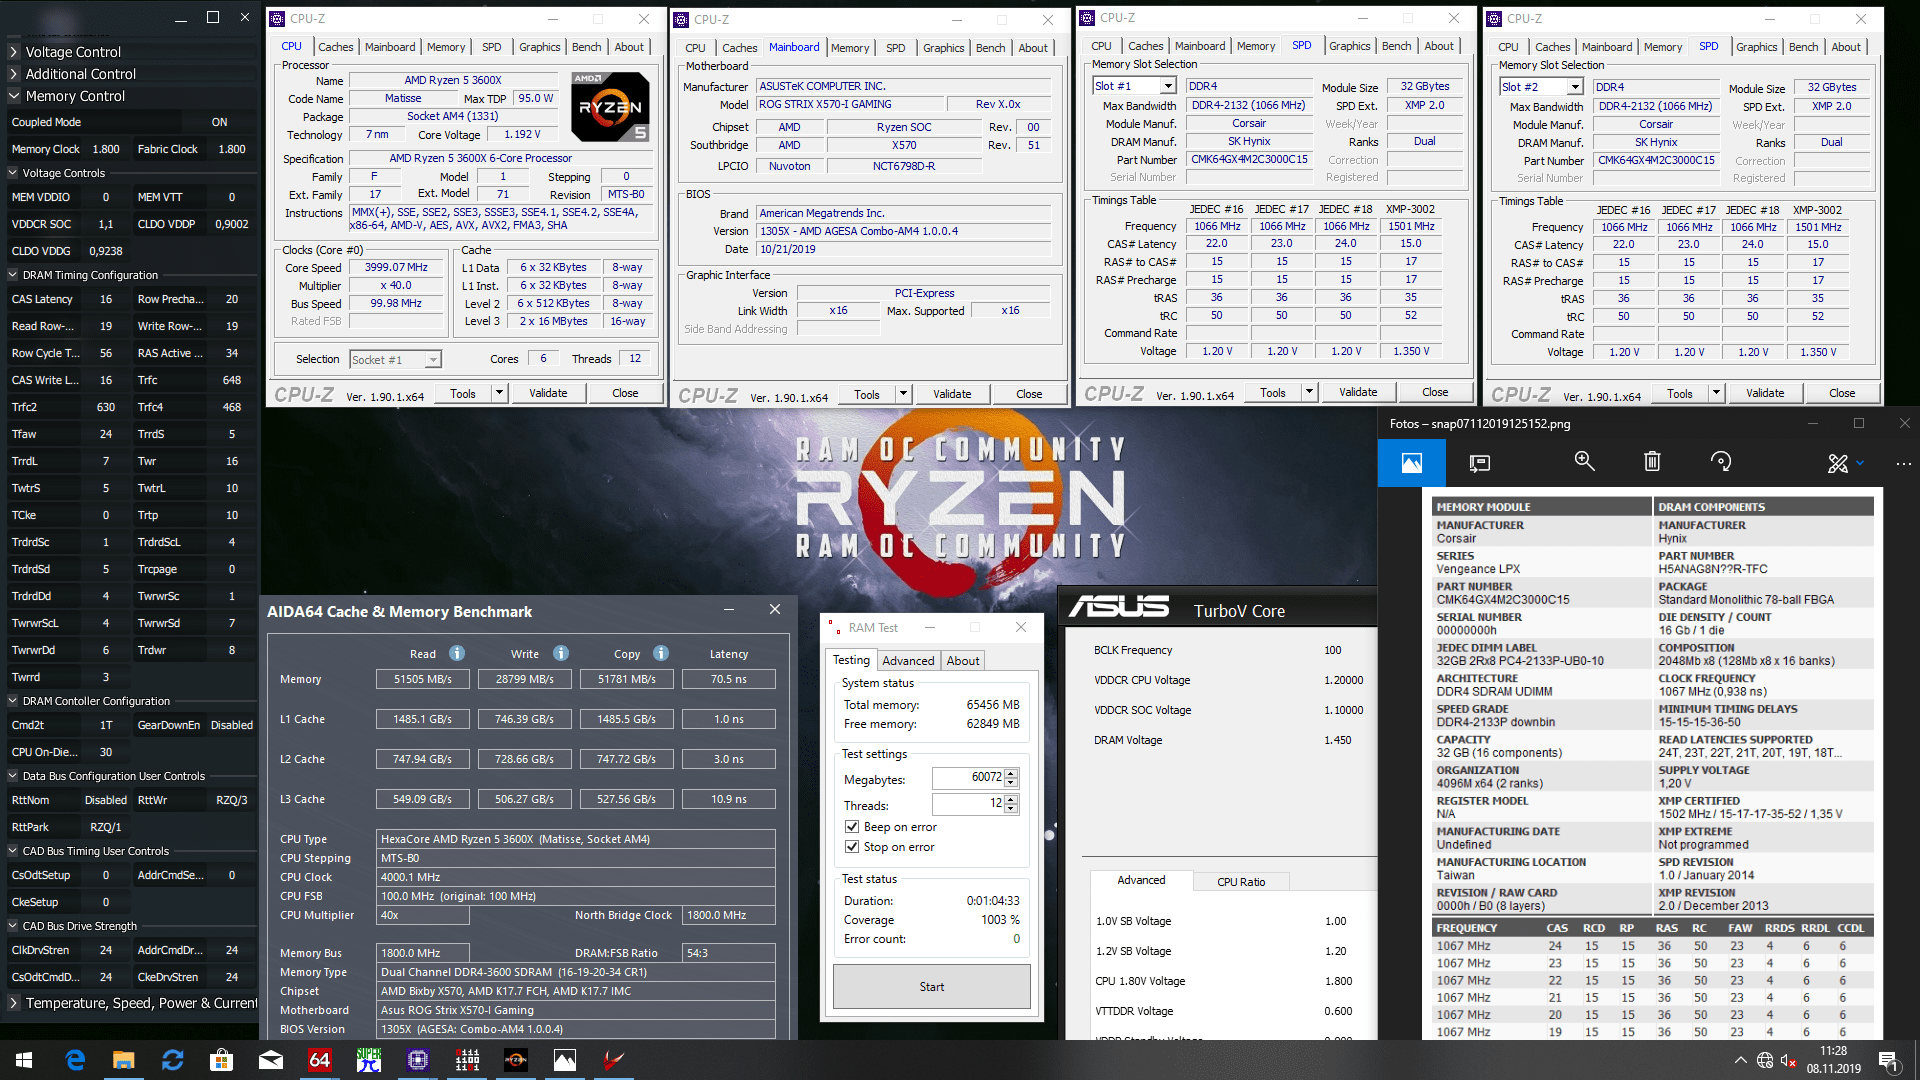
Task: Open the Slot #2 memory slot dropdown
Action: coord(1575,87)
